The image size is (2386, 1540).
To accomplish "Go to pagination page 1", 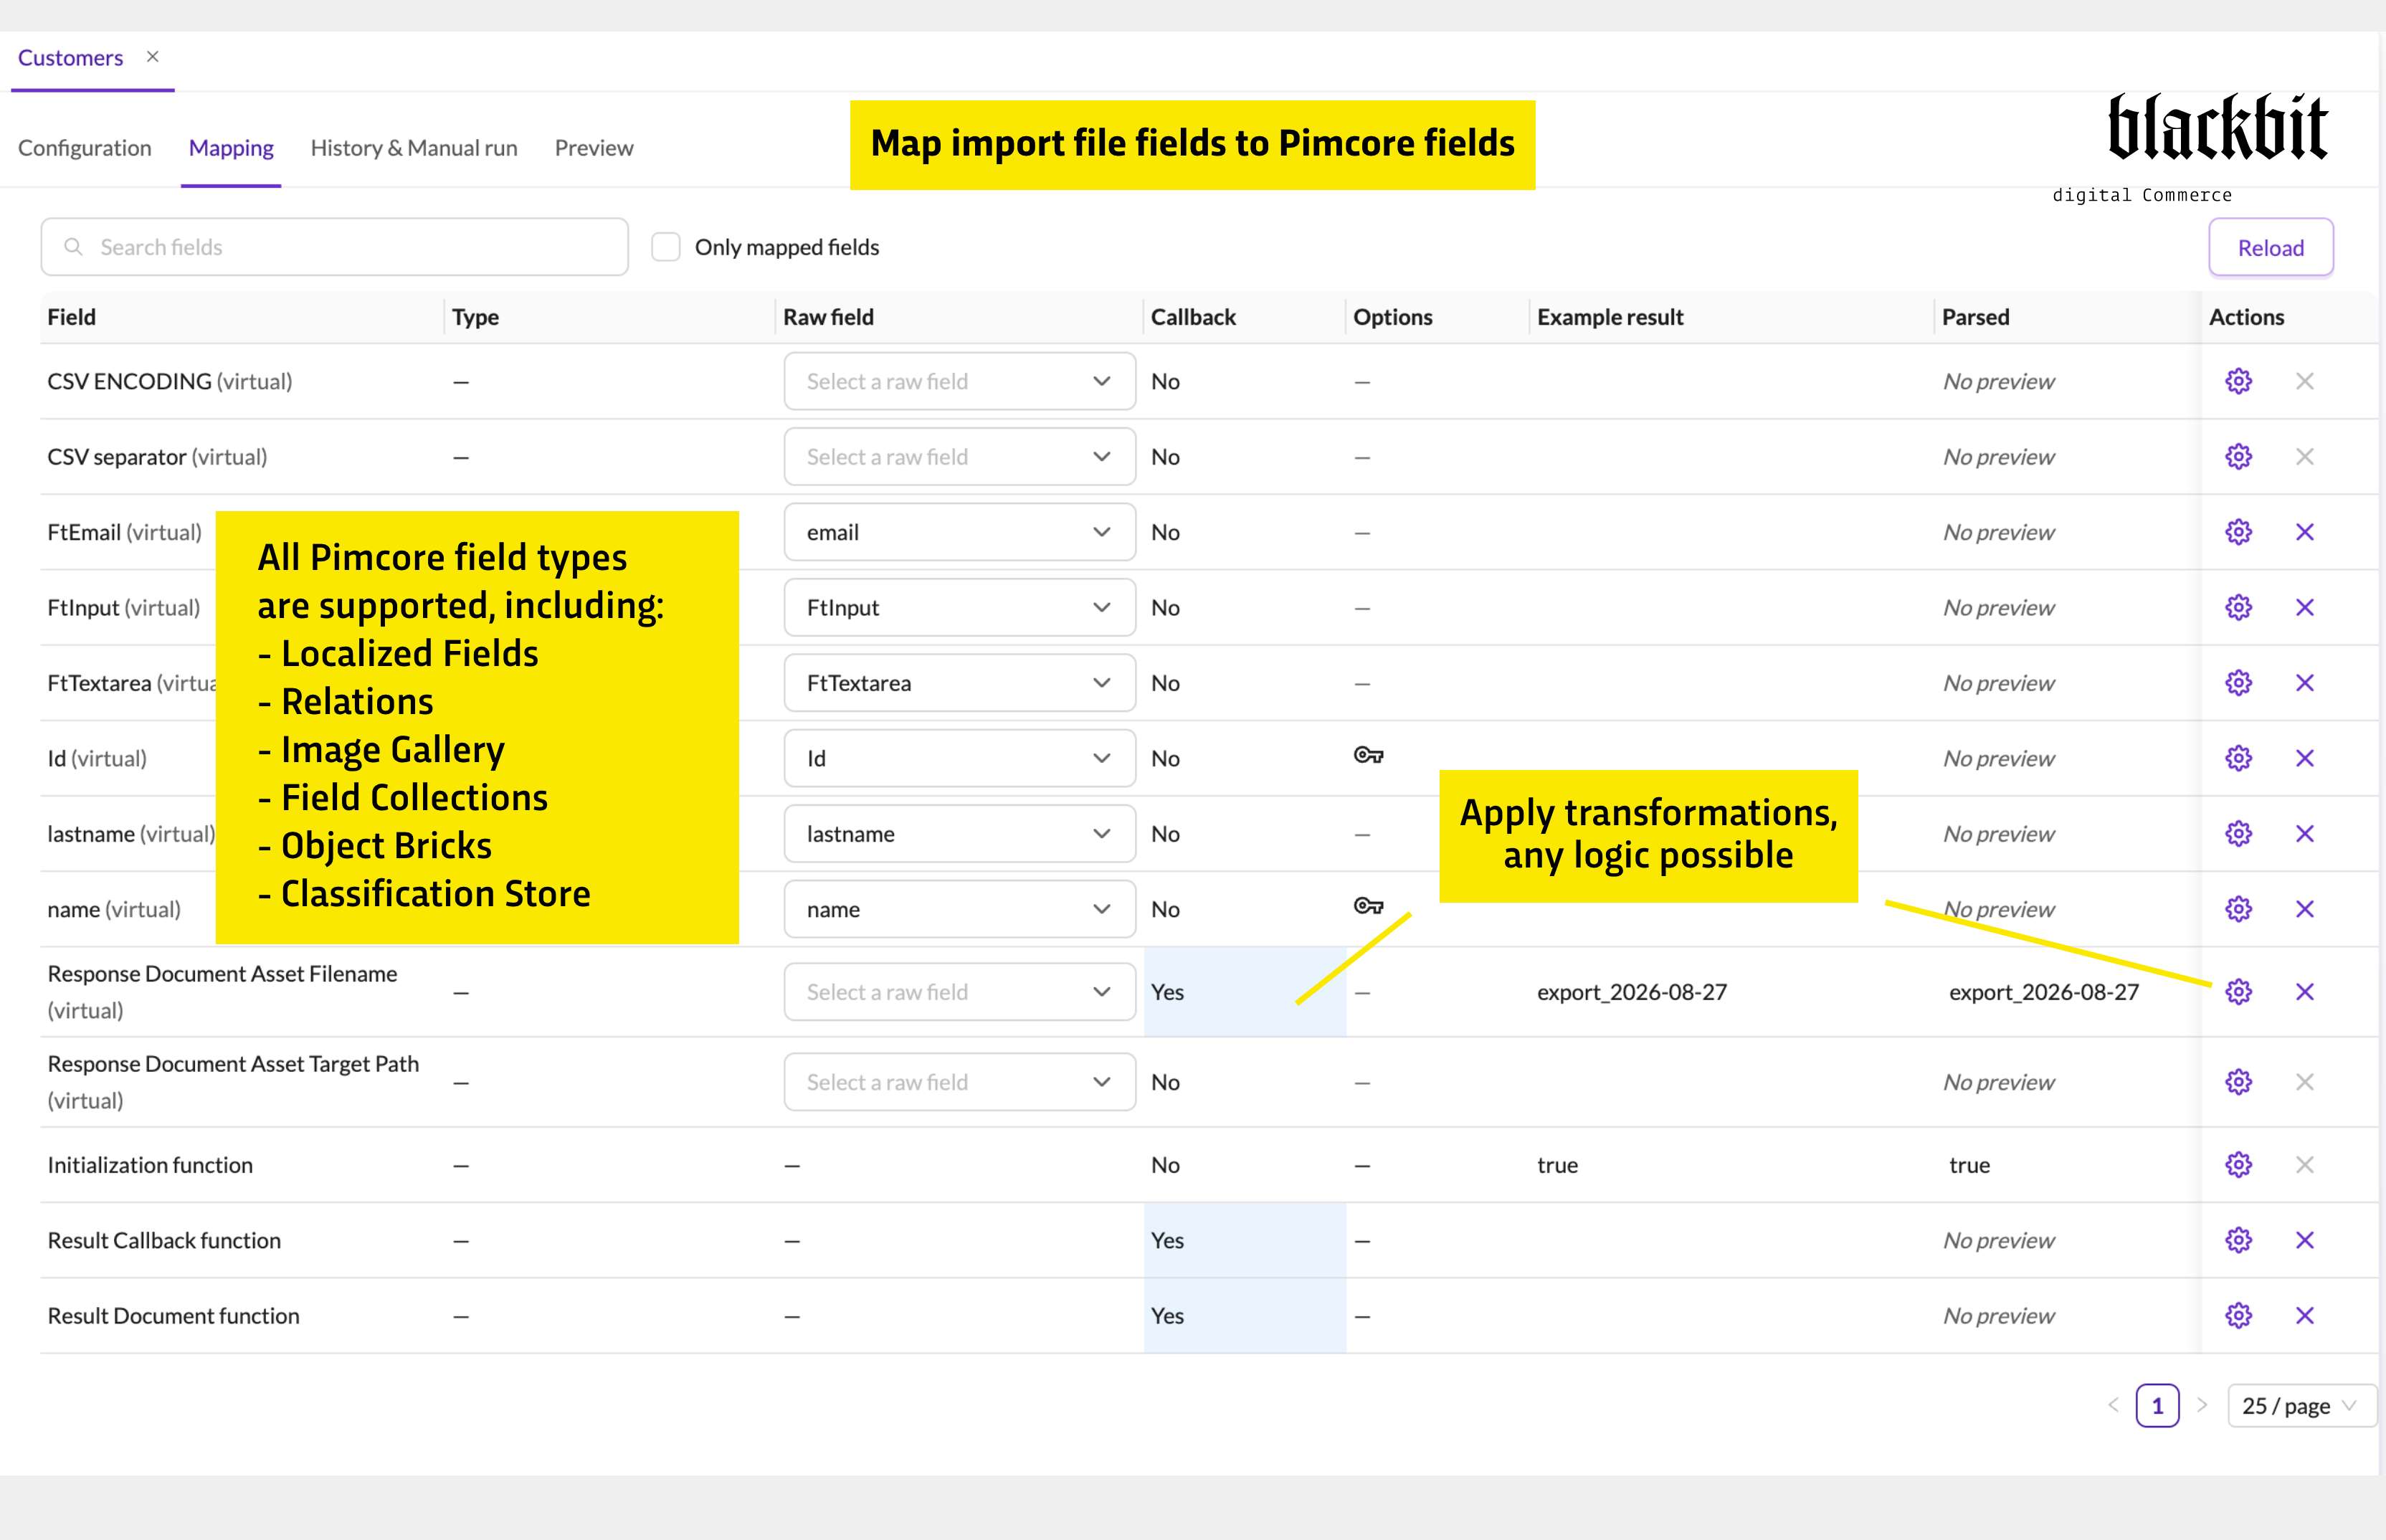I will tap(2157, 1406).
